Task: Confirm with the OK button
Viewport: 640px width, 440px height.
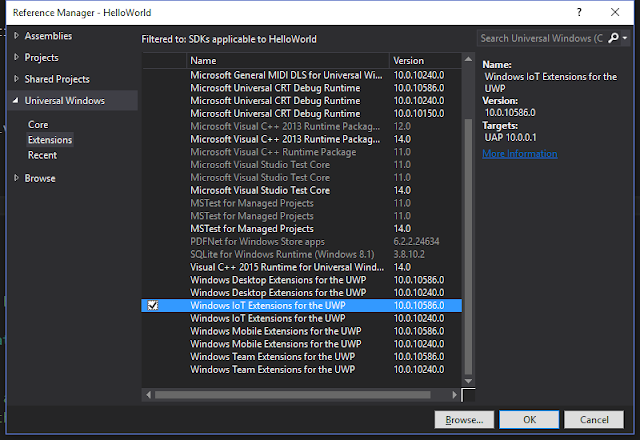Action: tap(529, 420)
